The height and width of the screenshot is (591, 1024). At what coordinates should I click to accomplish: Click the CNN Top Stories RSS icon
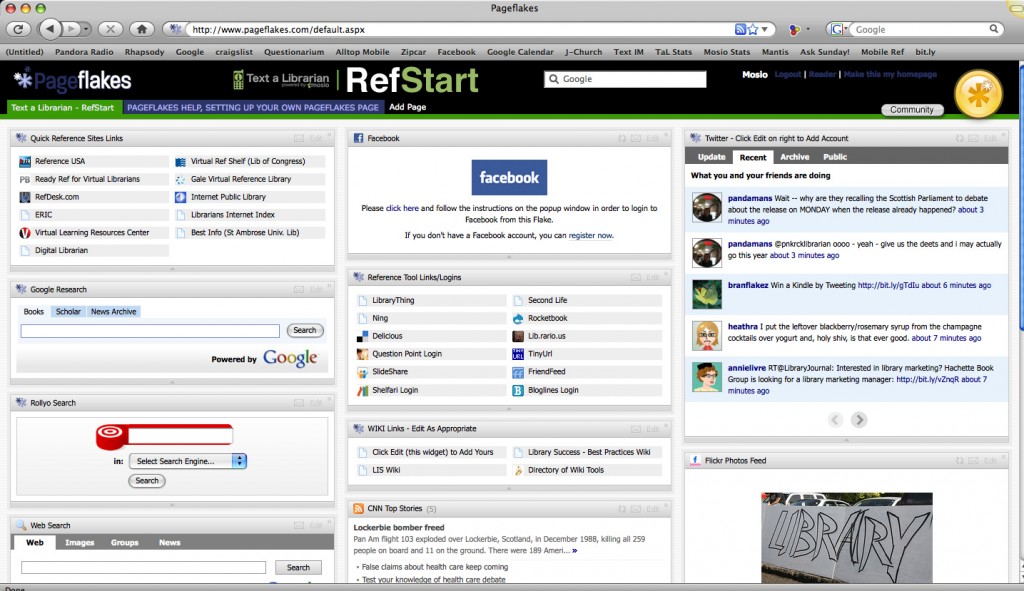(x=359, y=509)
